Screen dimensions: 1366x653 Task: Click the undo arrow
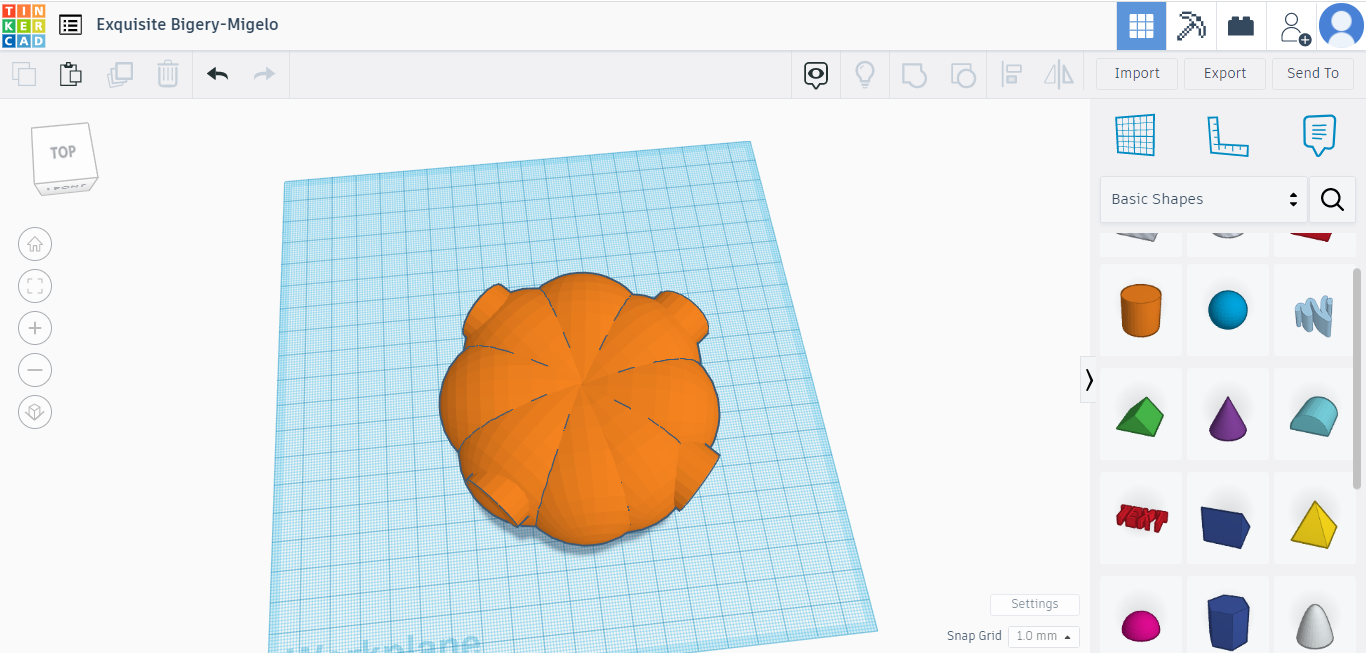pos(217,74)
